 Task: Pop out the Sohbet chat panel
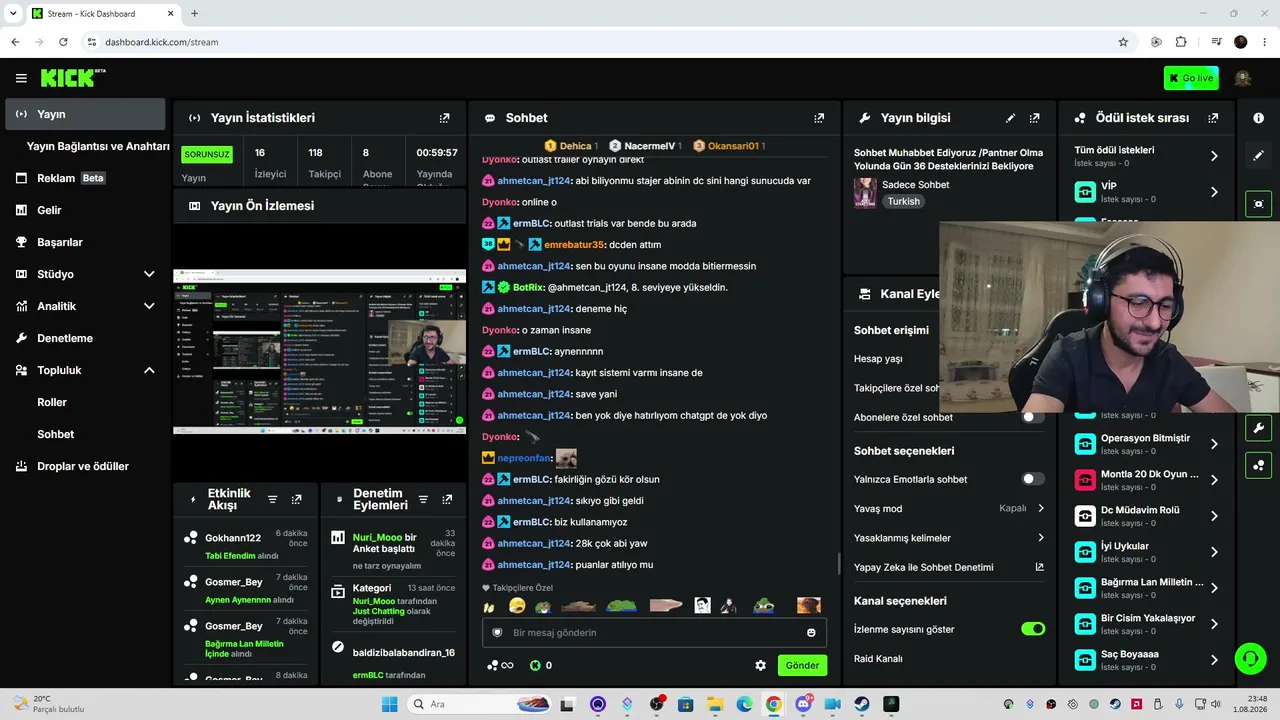pyautogui.click(x=819, y=118)
